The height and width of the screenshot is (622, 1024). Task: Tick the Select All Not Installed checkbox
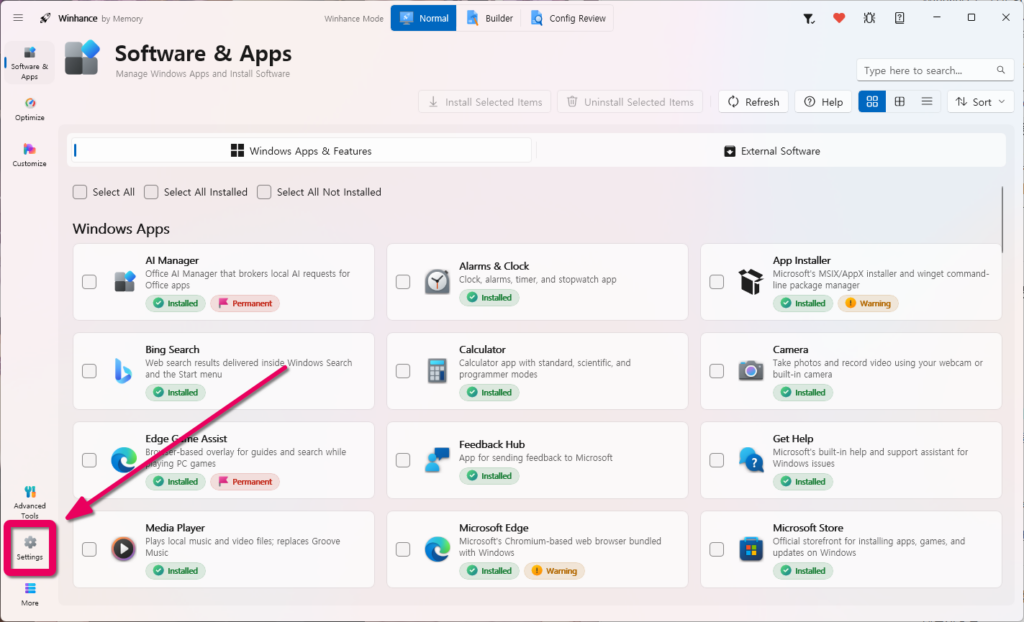(x=264, y=192)
